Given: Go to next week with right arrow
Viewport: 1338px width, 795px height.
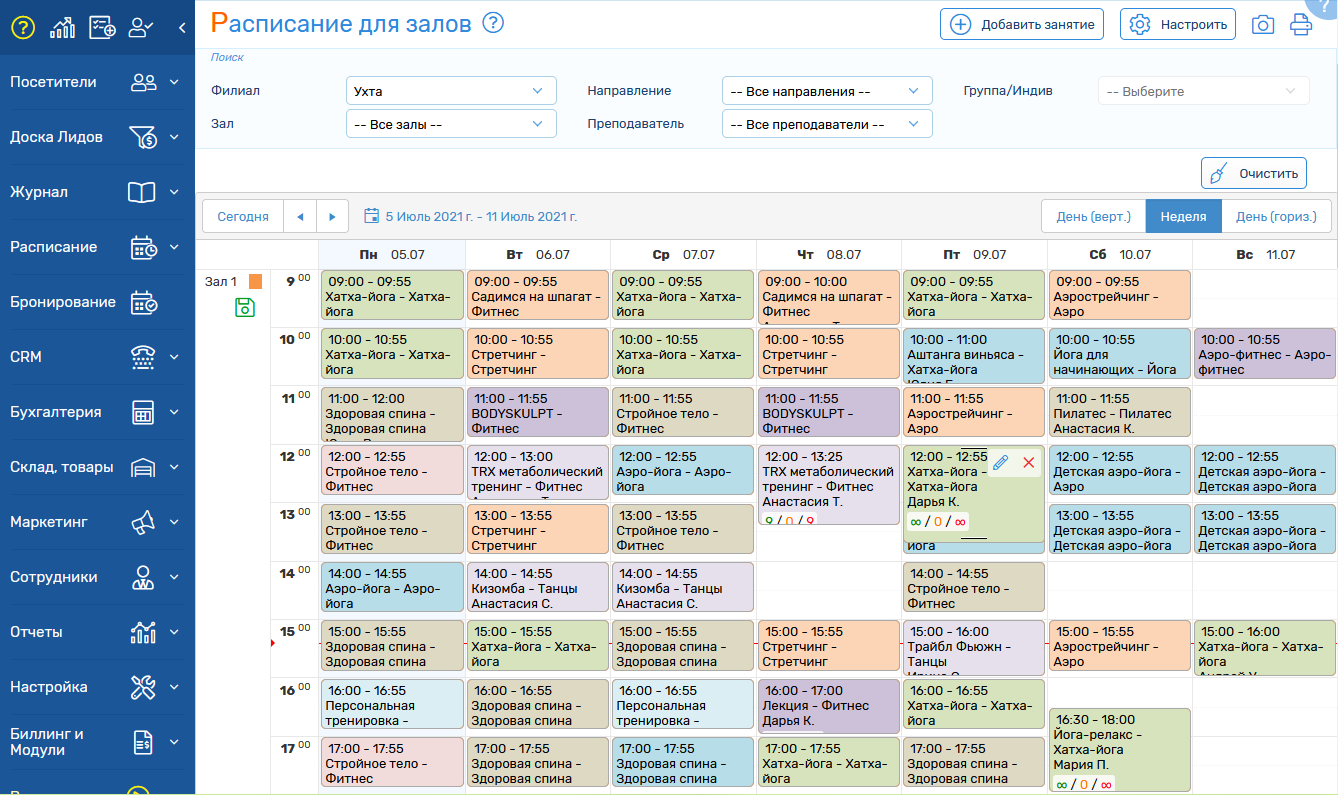Looking at the screenshot, I should [x=332, y=216].
